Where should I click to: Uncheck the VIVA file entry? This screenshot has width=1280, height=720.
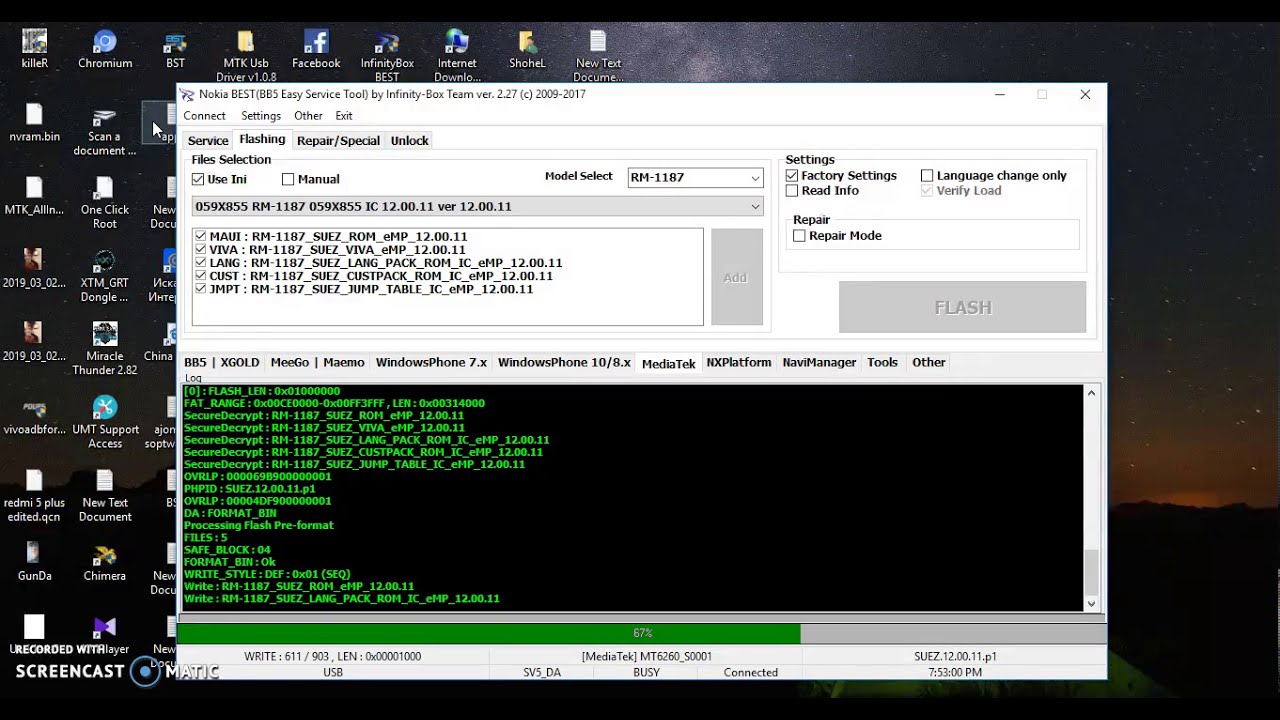tap(201, 249)
